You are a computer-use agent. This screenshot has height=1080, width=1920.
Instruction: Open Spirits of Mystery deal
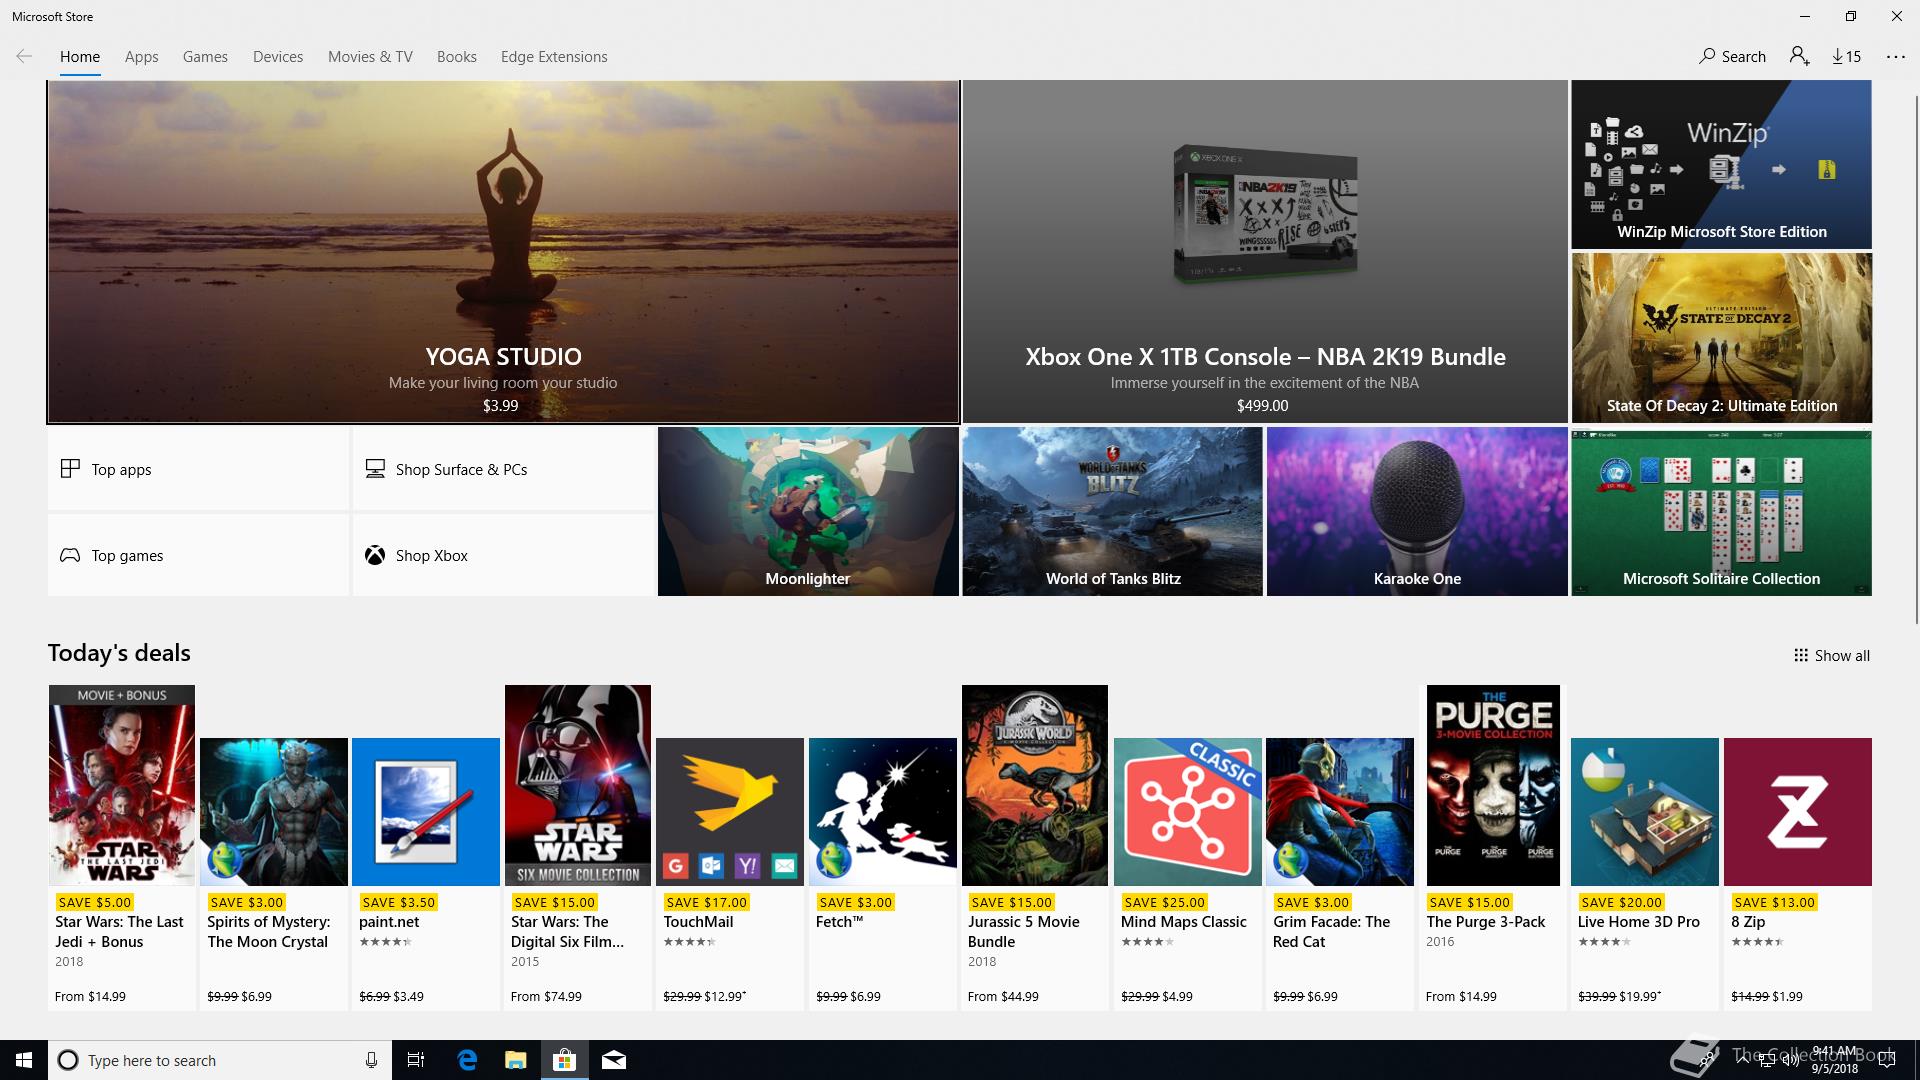(x=274, y=873)
